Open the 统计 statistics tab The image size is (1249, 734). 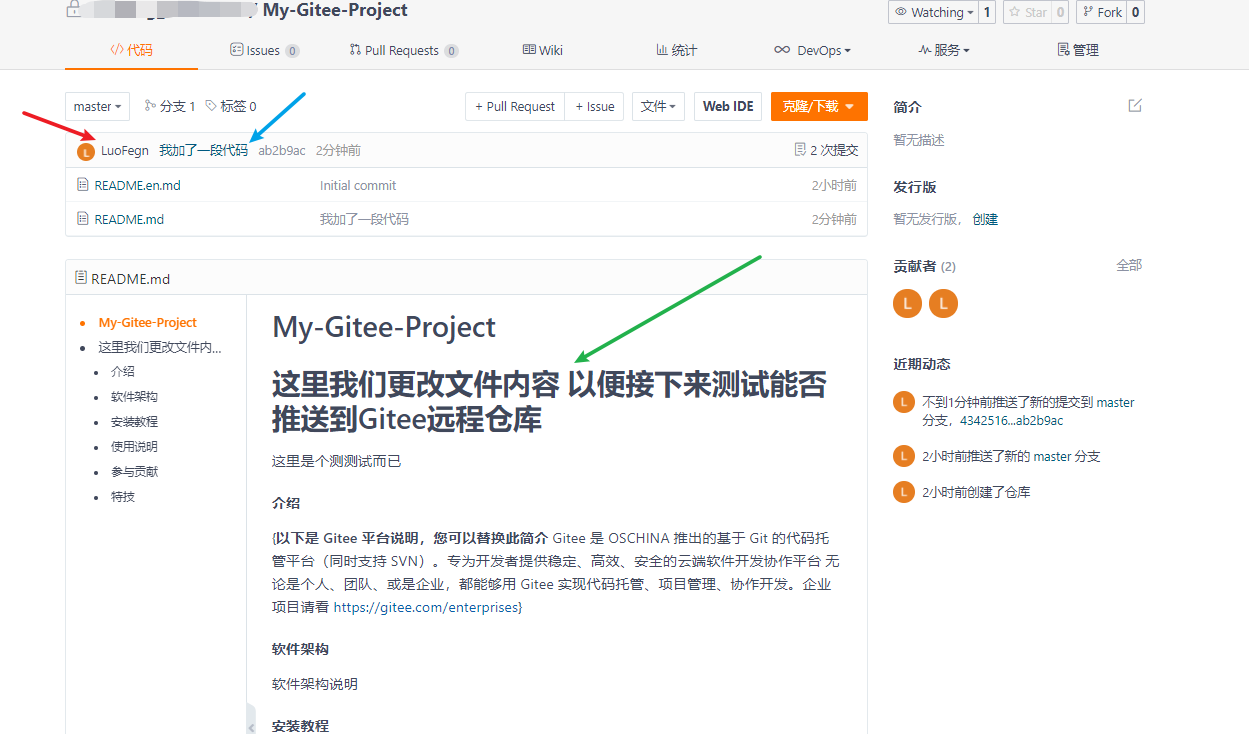pos(677,50)
